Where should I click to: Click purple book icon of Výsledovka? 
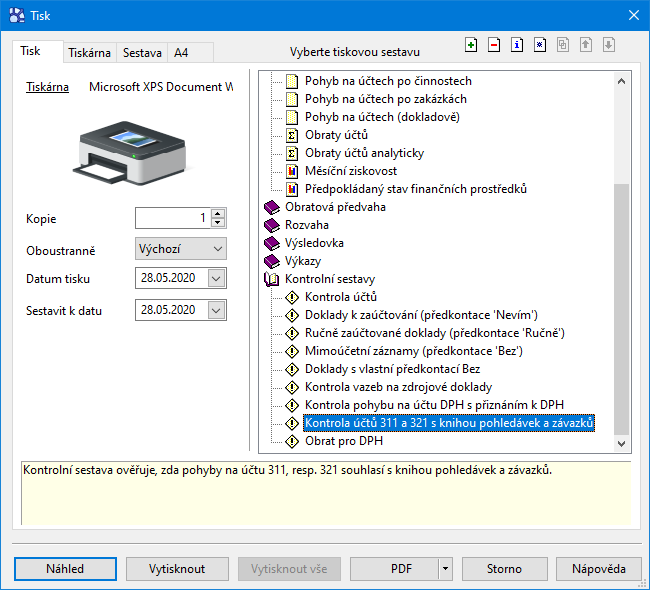click(x=272, y=243)
